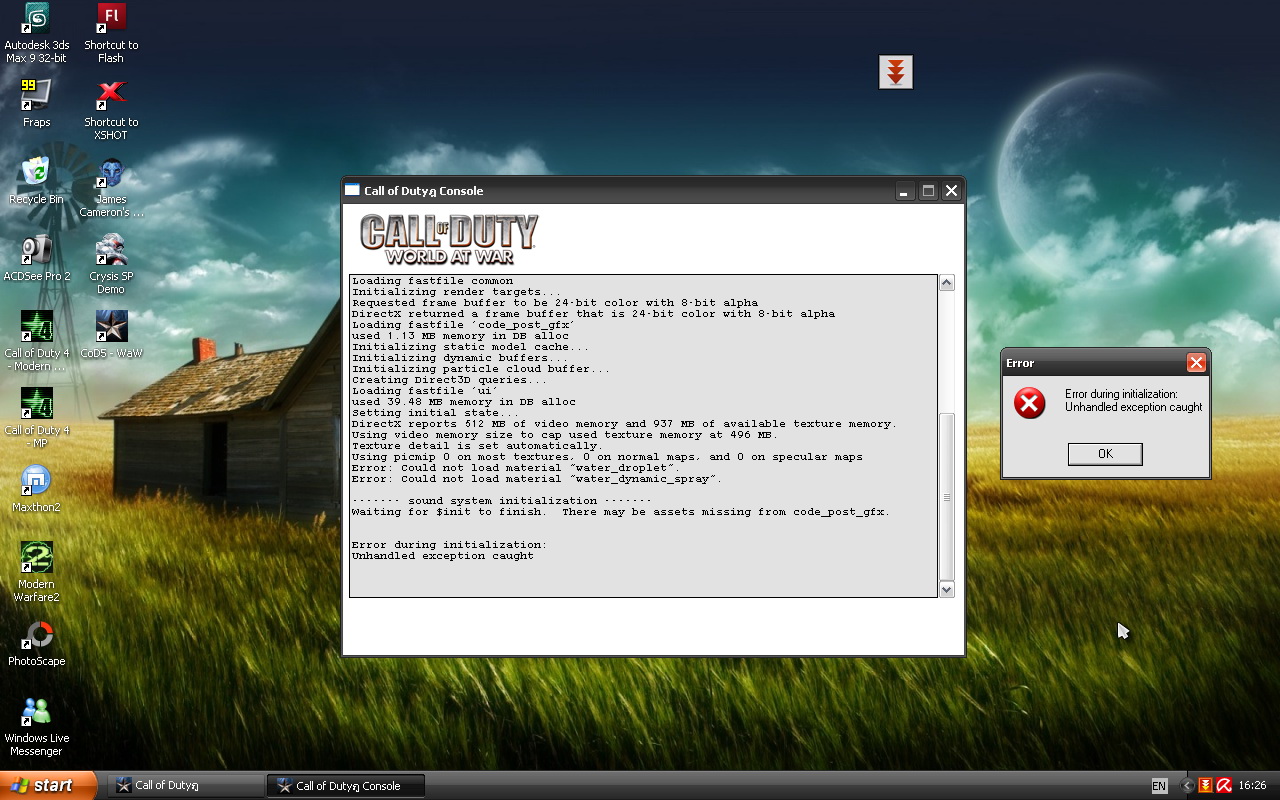Click the 'used 39.48 MB memory' line

click(464, 402)
